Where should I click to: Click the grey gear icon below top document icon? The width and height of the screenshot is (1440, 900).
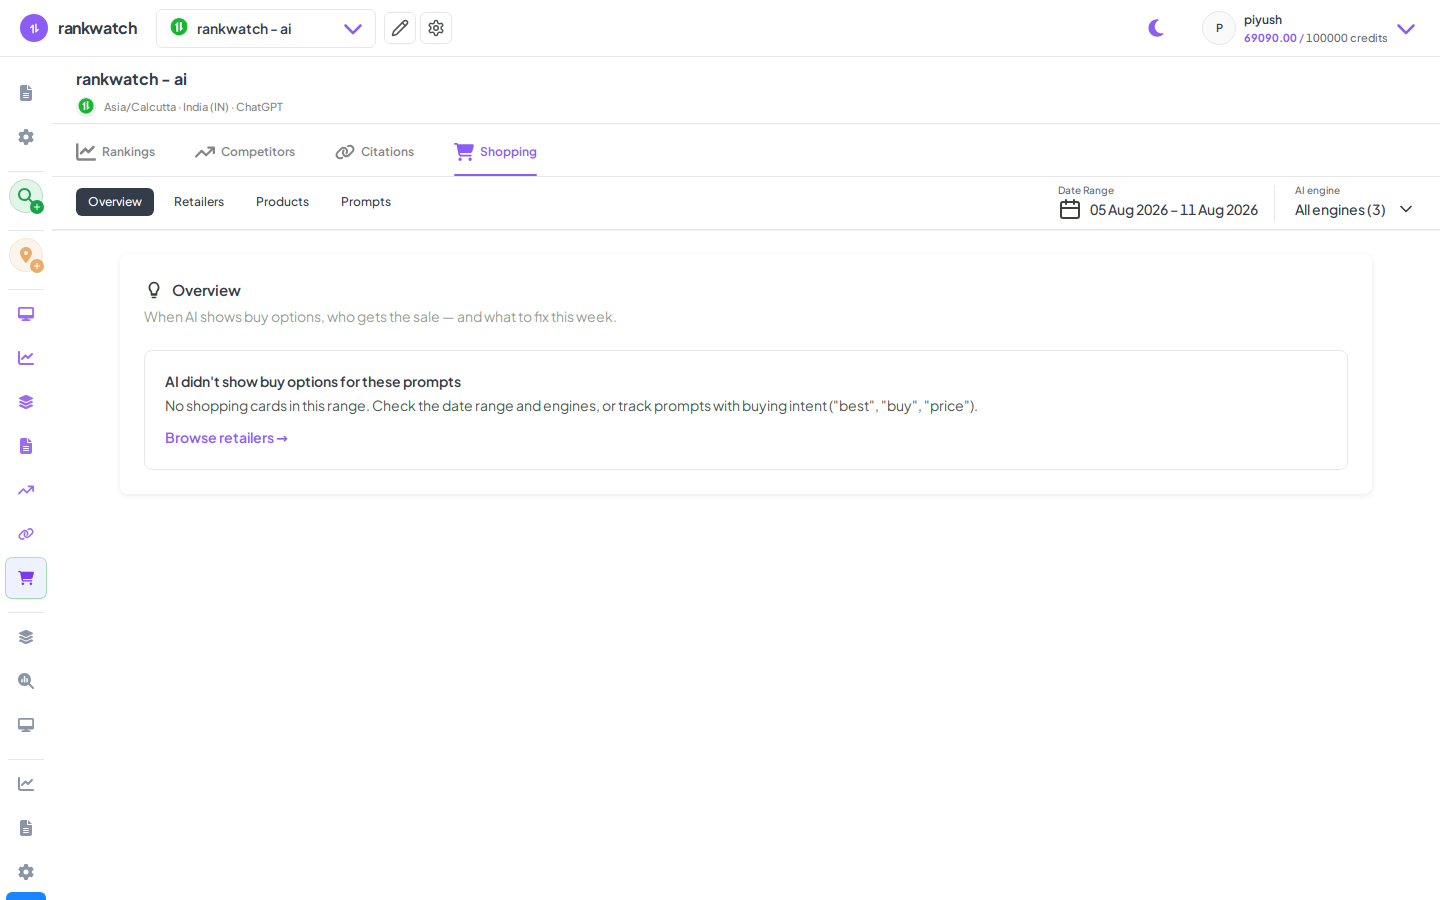(x=26, y=137)
